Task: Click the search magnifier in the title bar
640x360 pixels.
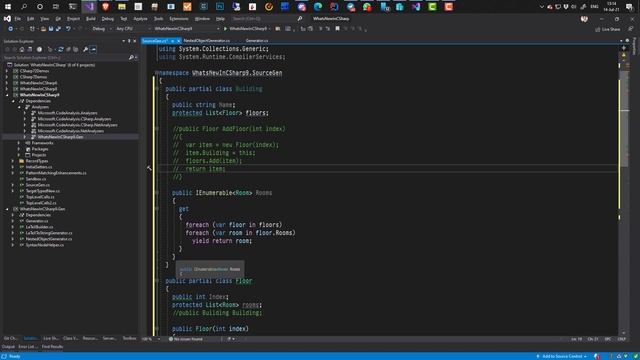Action: click(300, 19)
